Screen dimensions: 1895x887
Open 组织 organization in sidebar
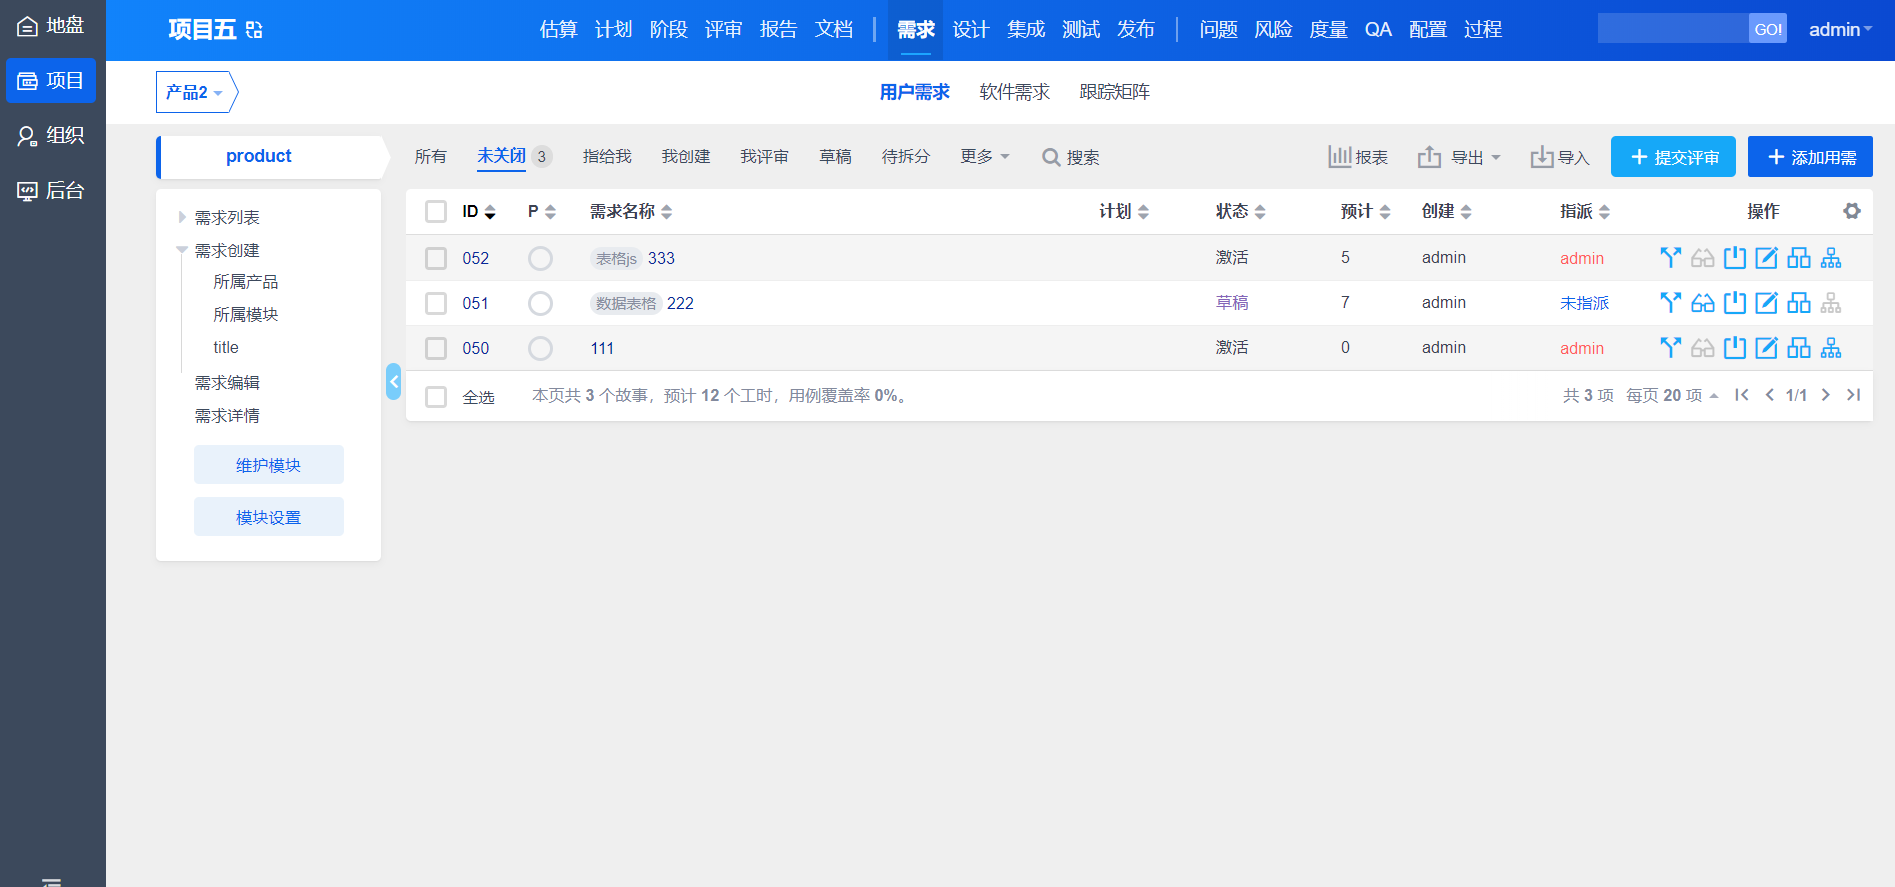[51, 135]
